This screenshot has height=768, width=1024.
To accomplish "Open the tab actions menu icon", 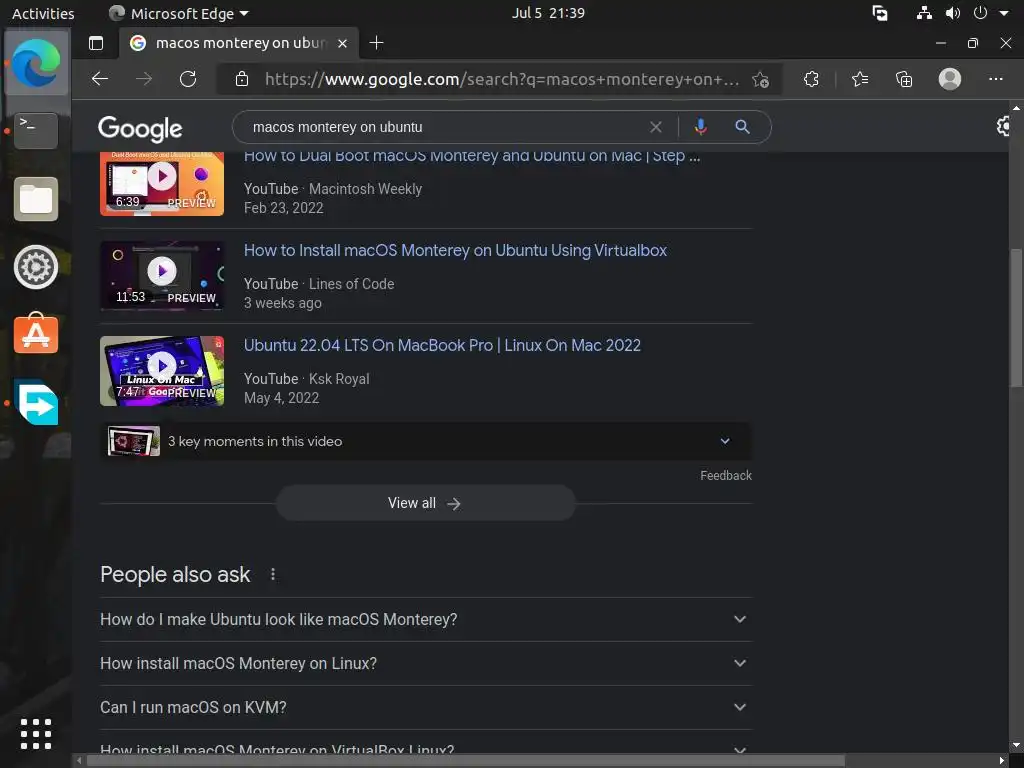I will tap(96, 43).
